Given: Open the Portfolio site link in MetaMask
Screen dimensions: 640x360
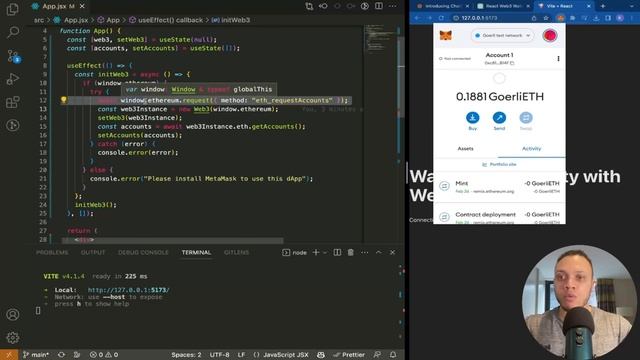Looking at the screenshot, I should [499, 164].
